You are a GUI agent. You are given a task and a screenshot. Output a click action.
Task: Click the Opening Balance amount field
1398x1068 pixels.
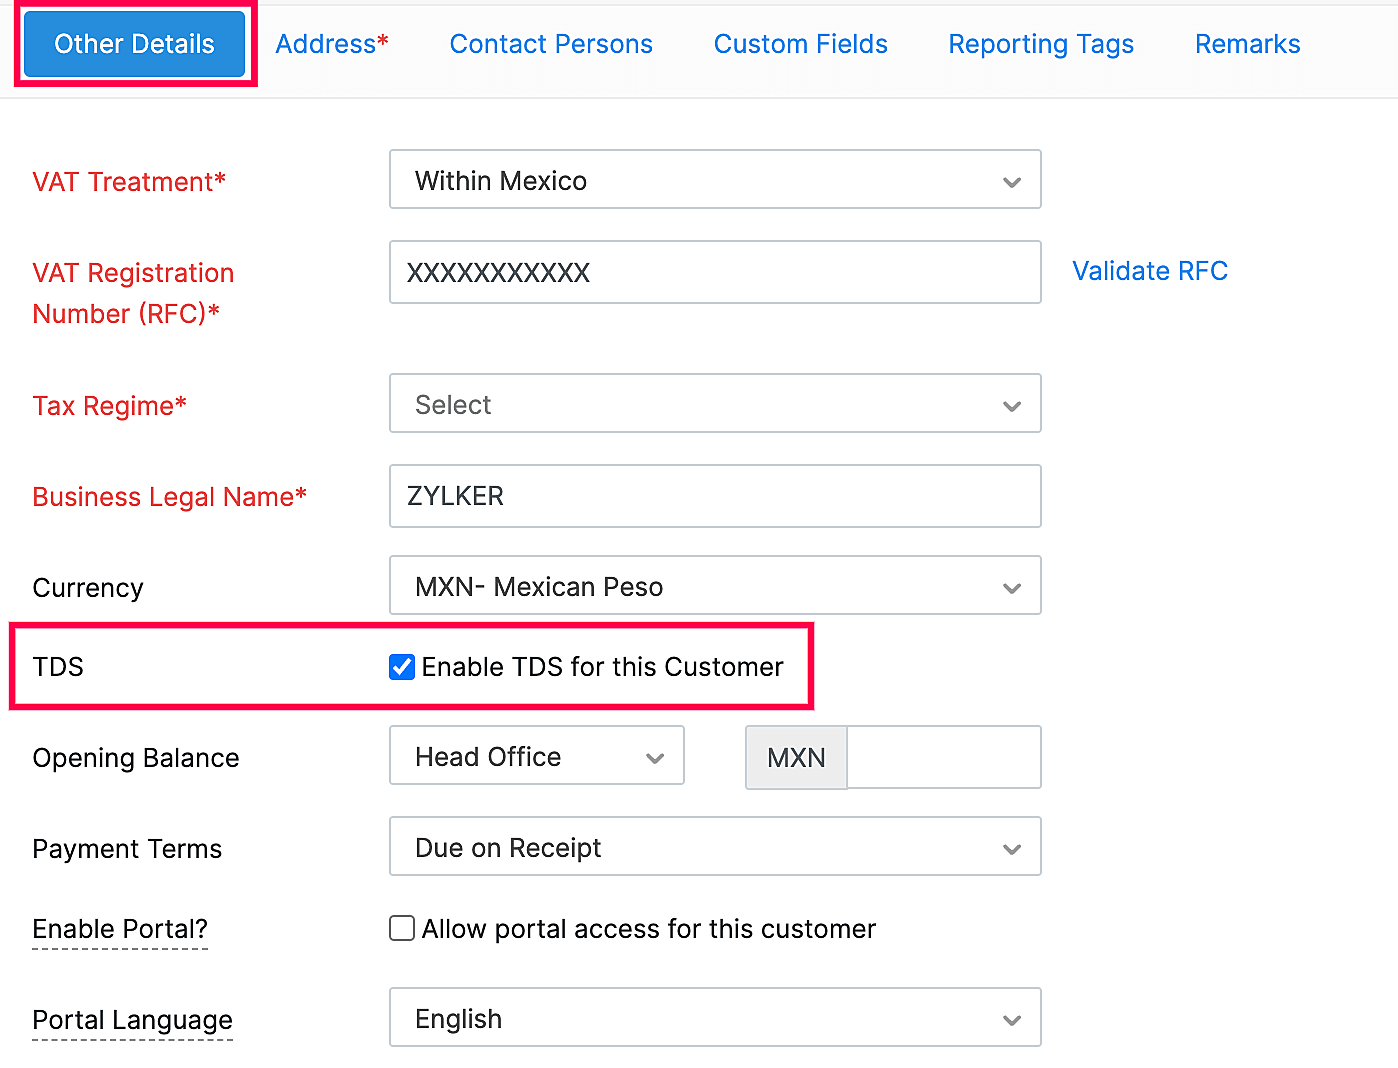(943, 757)
